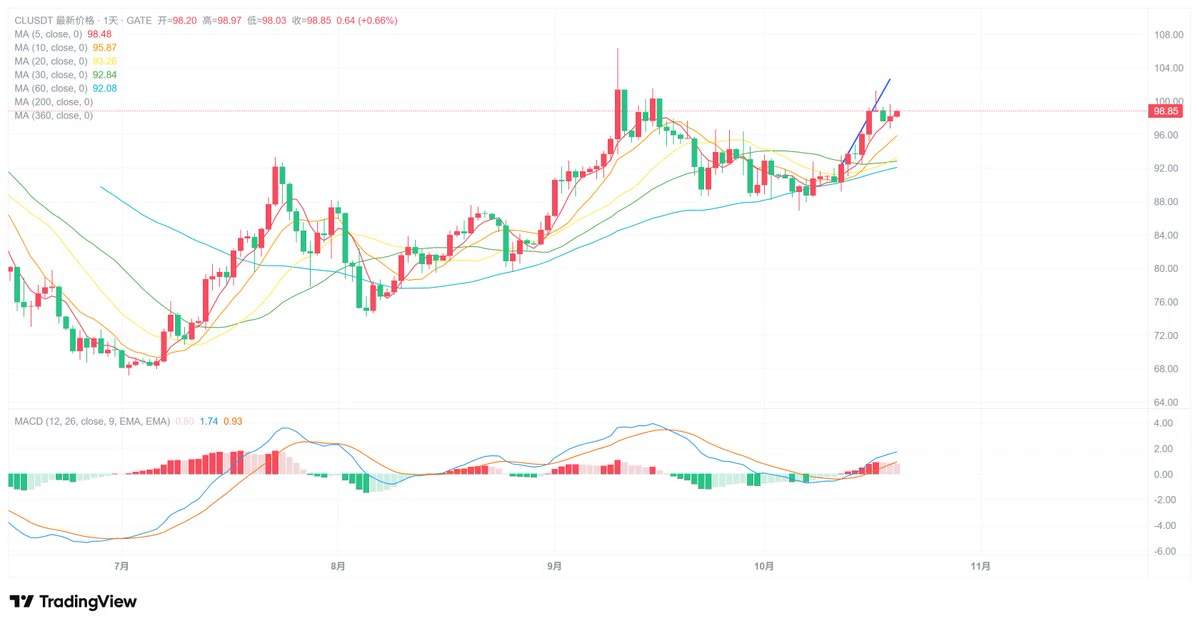The height and width of the screenshot is (626, 1199).
Task: Click the low price 低=98.03 in the header
Action: point(267,21)
